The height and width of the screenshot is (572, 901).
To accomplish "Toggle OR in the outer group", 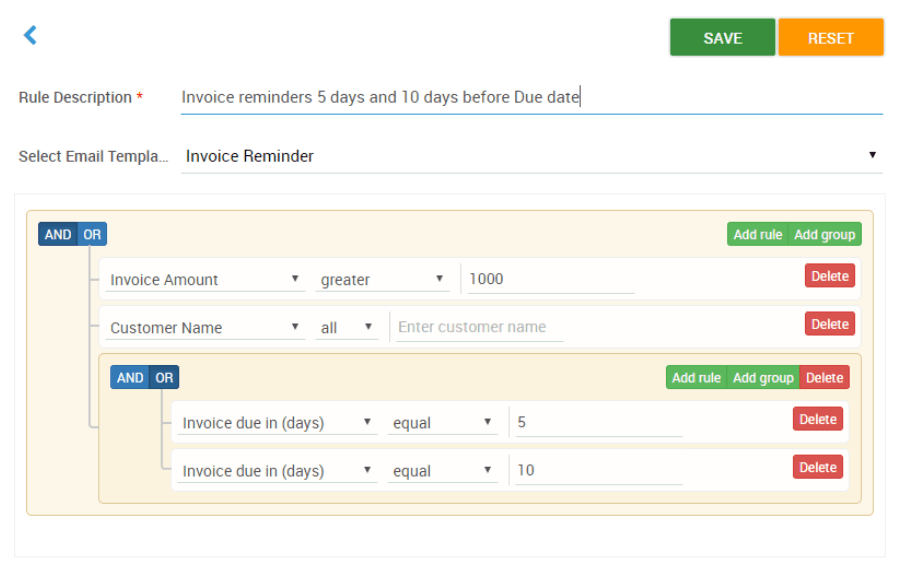I will tap(92, 234).
